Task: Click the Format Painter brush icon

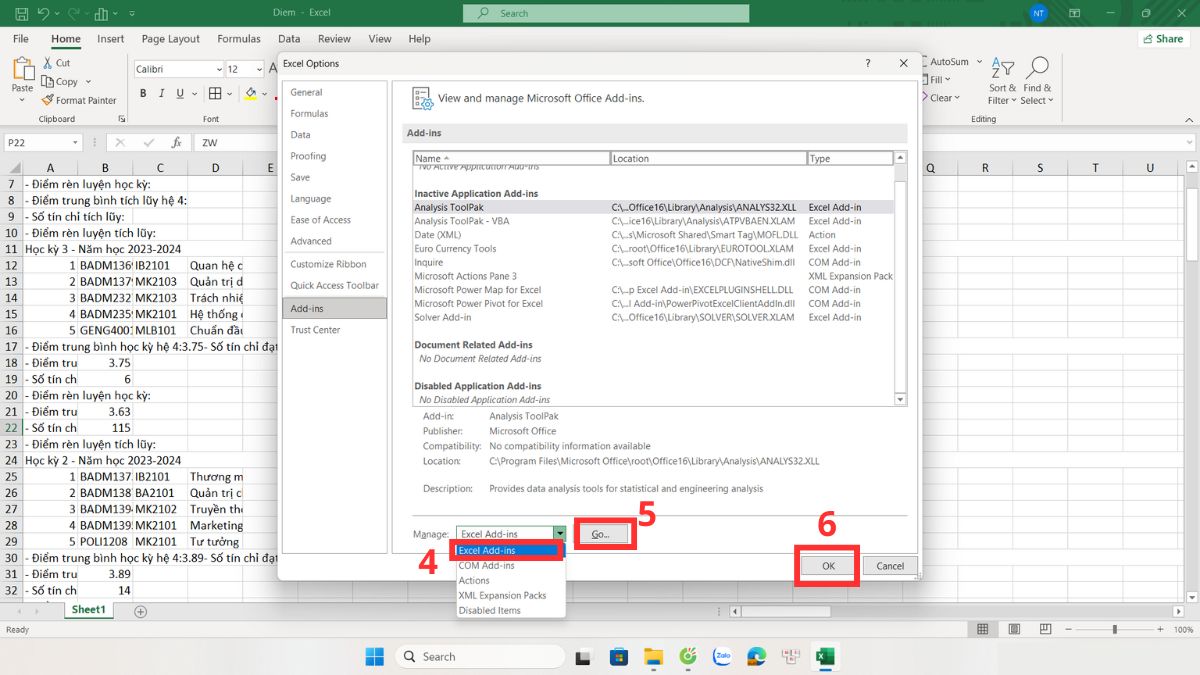Action: click(x=48, y=100)
